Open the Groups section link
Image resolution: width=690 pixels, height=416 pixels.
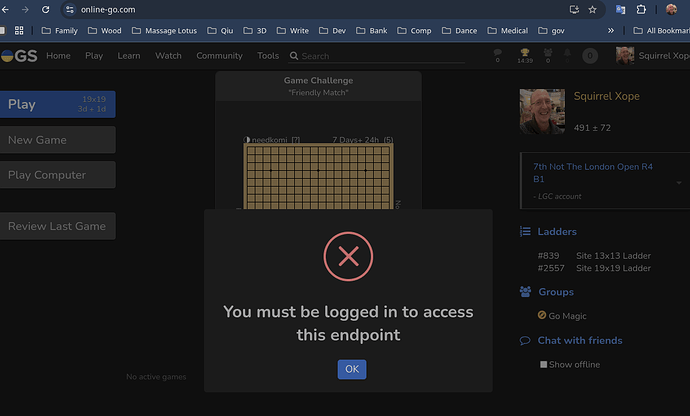[x=556, y=292]
